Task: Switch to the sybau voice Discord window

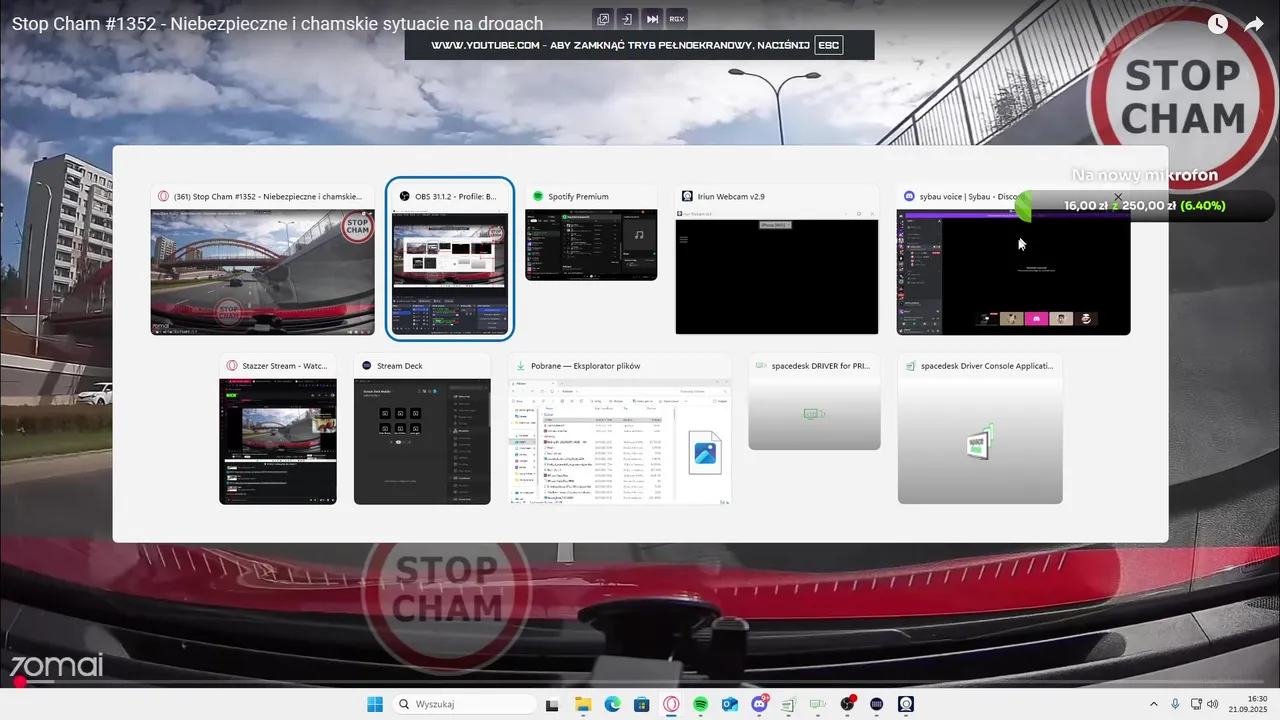Action: coord(1013,259)
